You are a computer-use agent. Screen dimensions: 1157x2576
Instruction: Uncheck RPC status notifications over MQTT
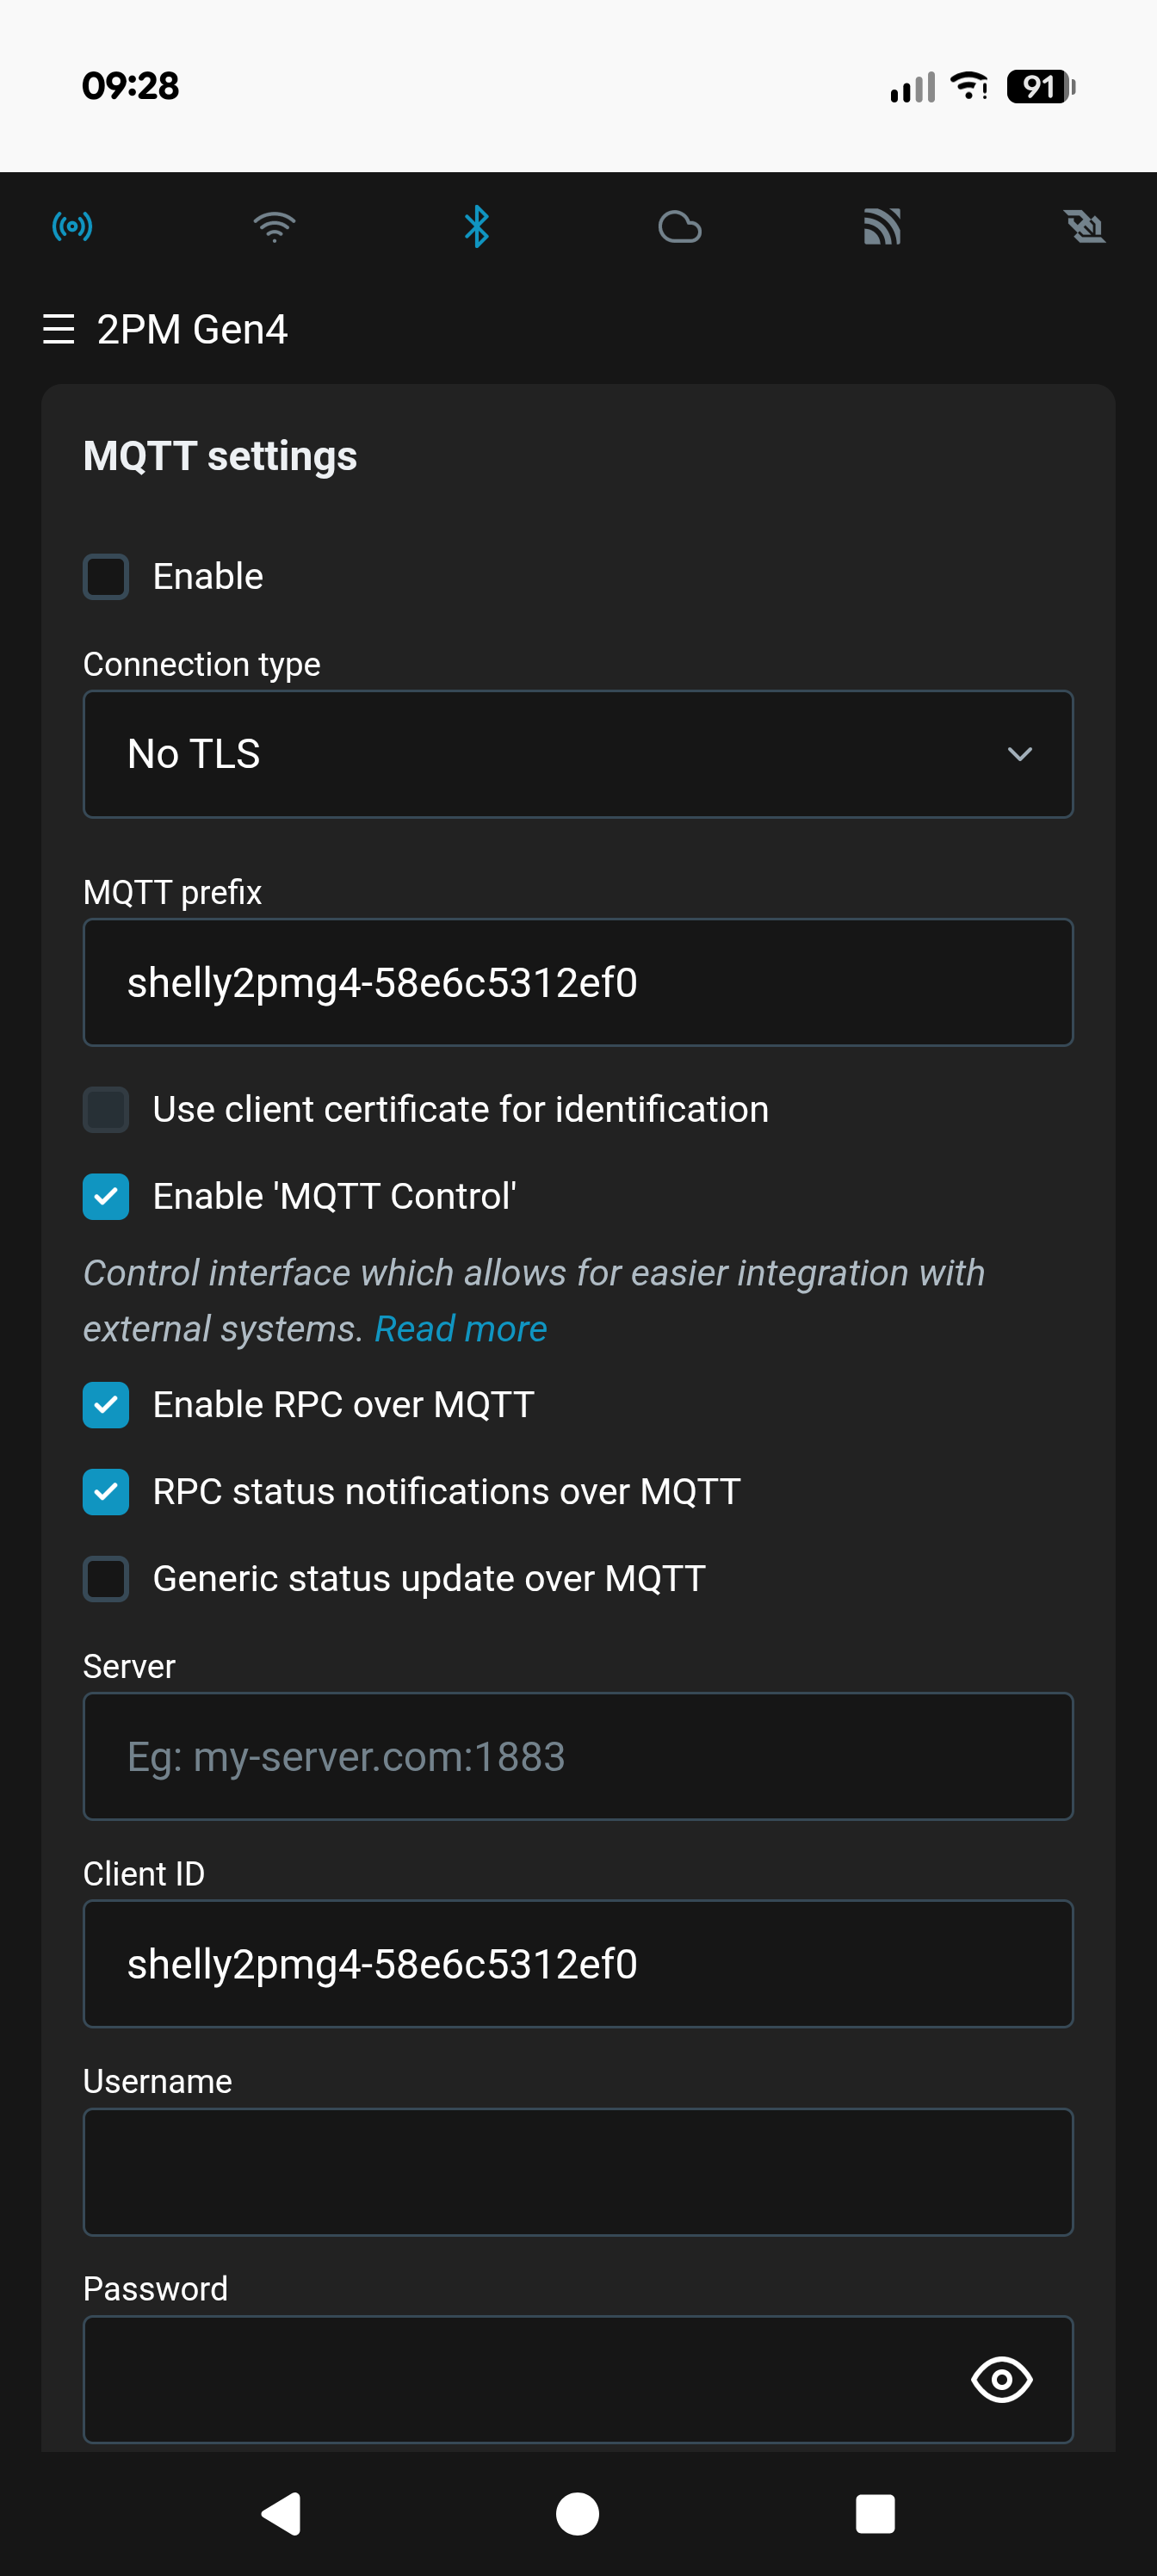(106, 1492)
